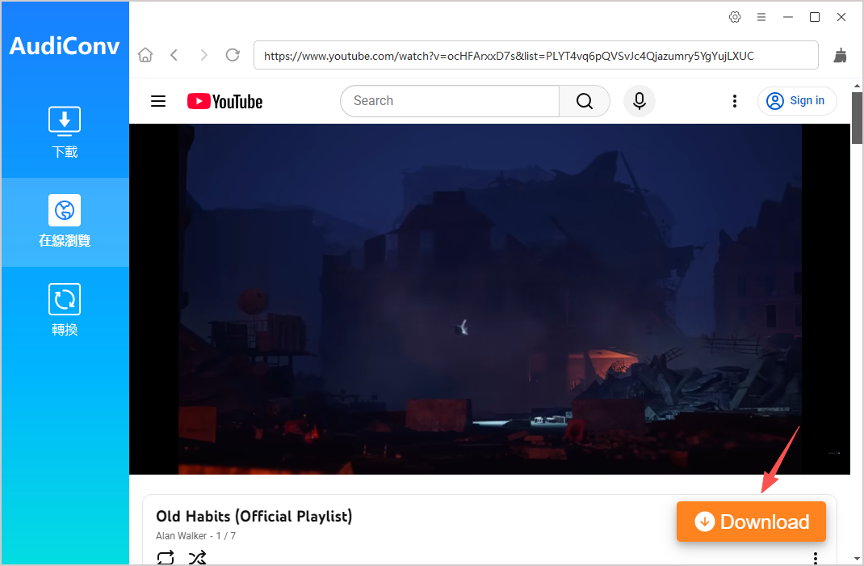Start voice search with microphone
Screen dimensions: 864x566
tap(640, 101)
